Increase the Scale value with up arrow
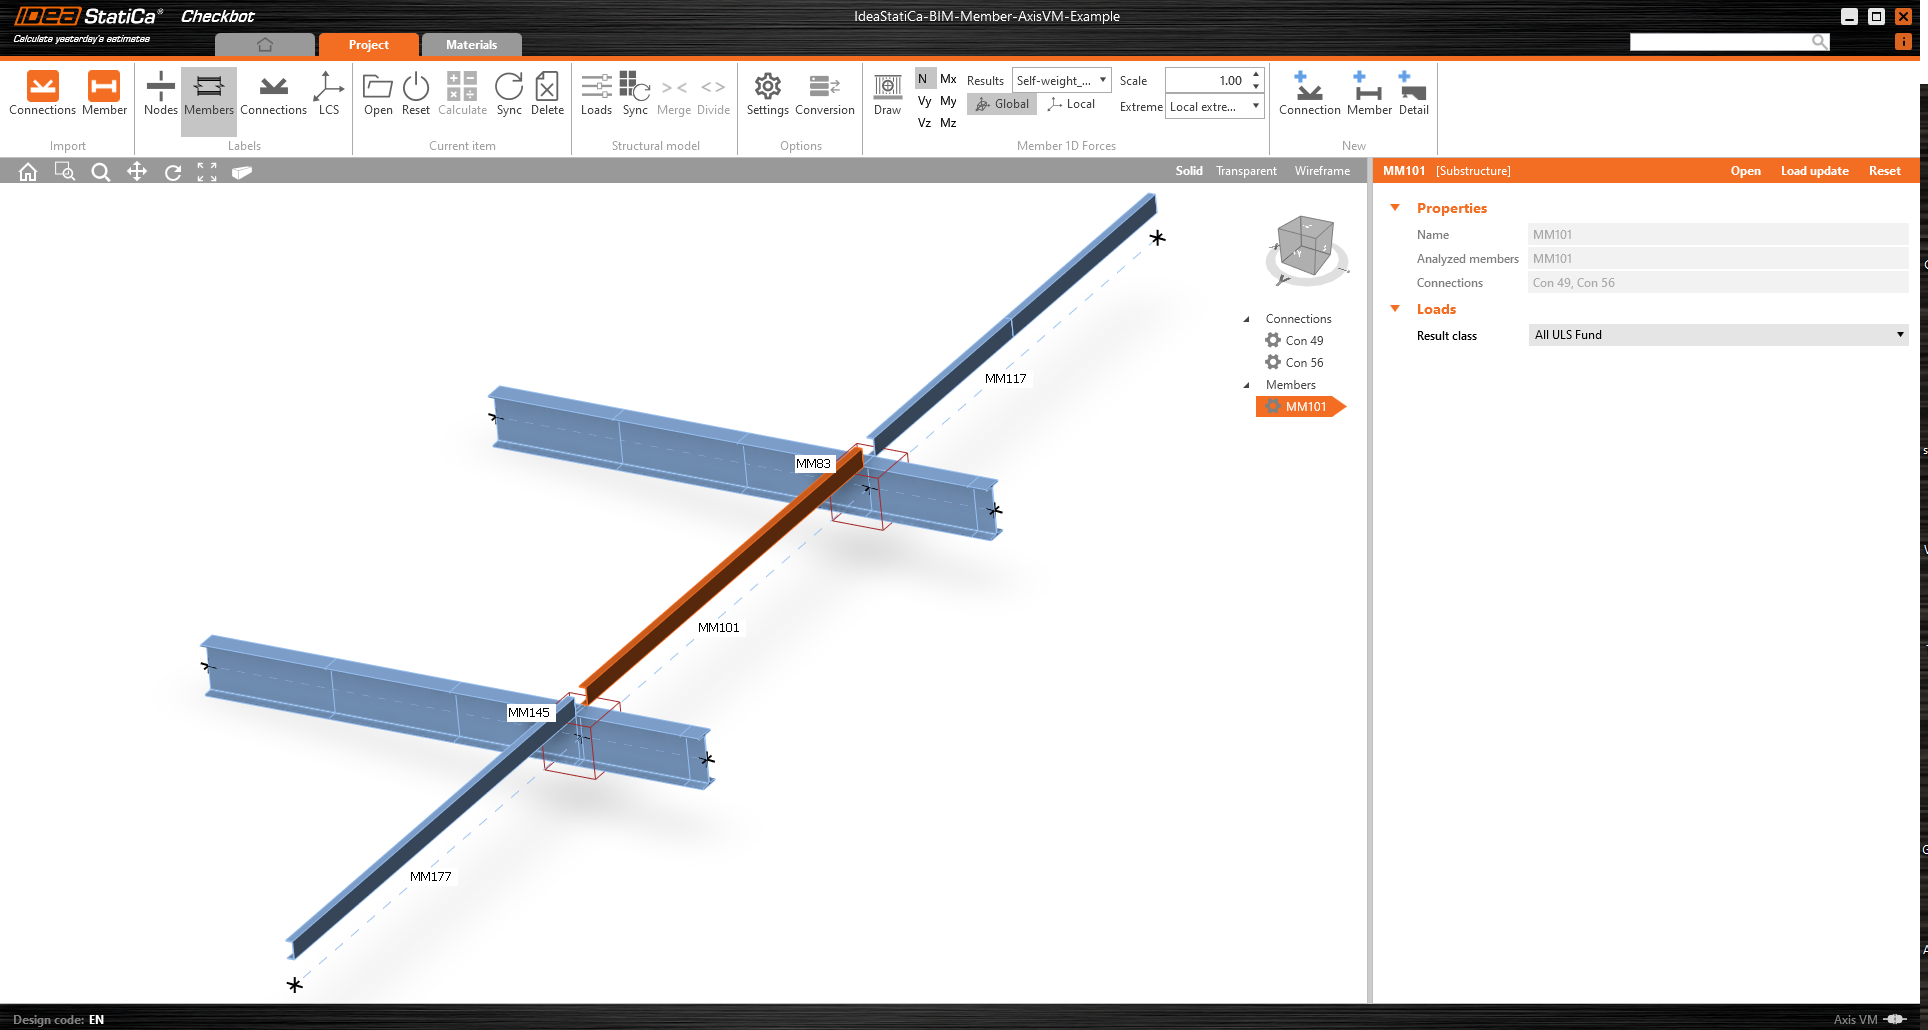1928x1030 pixels. pos(1256,74)
